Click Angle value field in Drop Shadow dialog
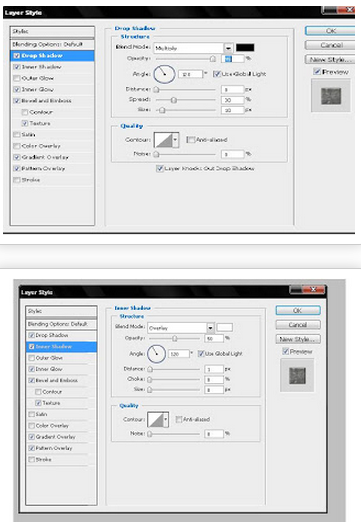This screenshot has width=361, height=522. [190, 74]
